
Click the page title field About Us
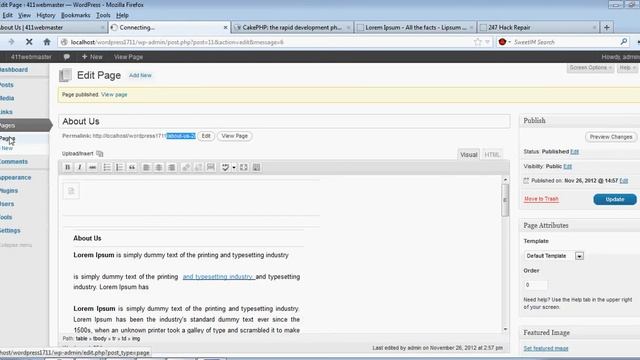pos(284,121)
